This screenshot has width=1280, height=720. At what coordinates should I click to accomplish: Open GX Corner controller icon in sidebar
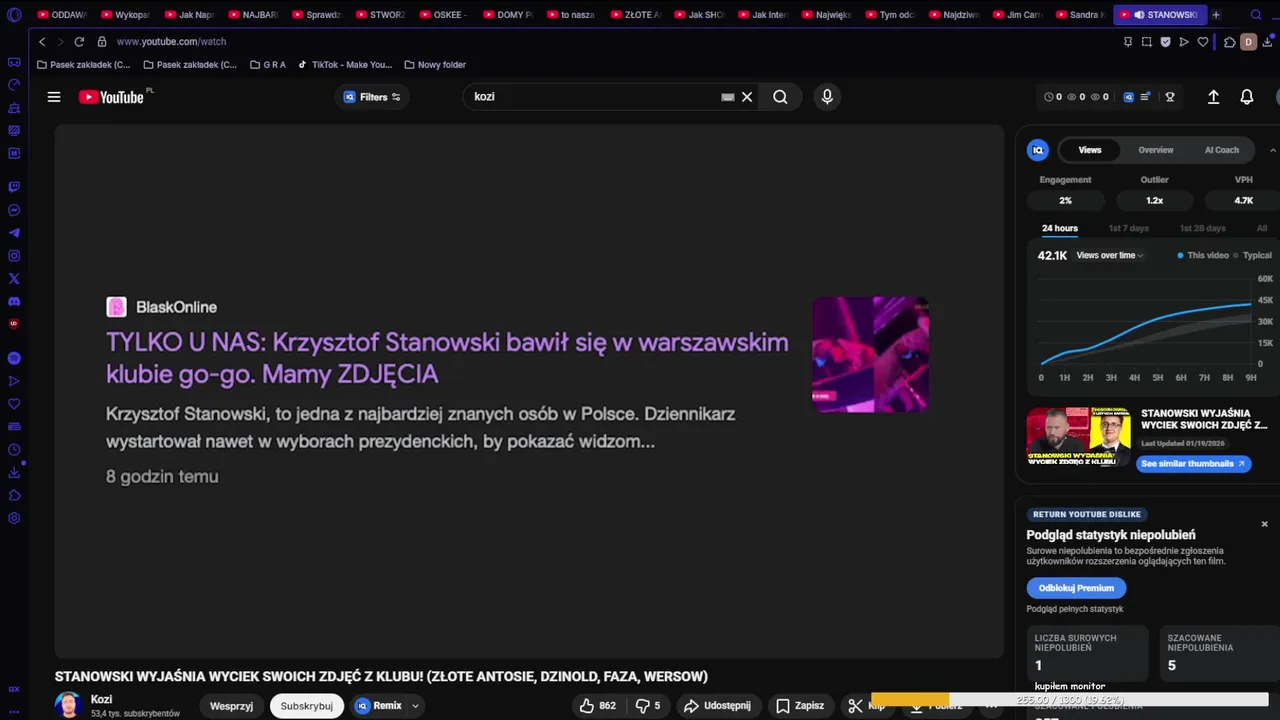pos(14,62)
